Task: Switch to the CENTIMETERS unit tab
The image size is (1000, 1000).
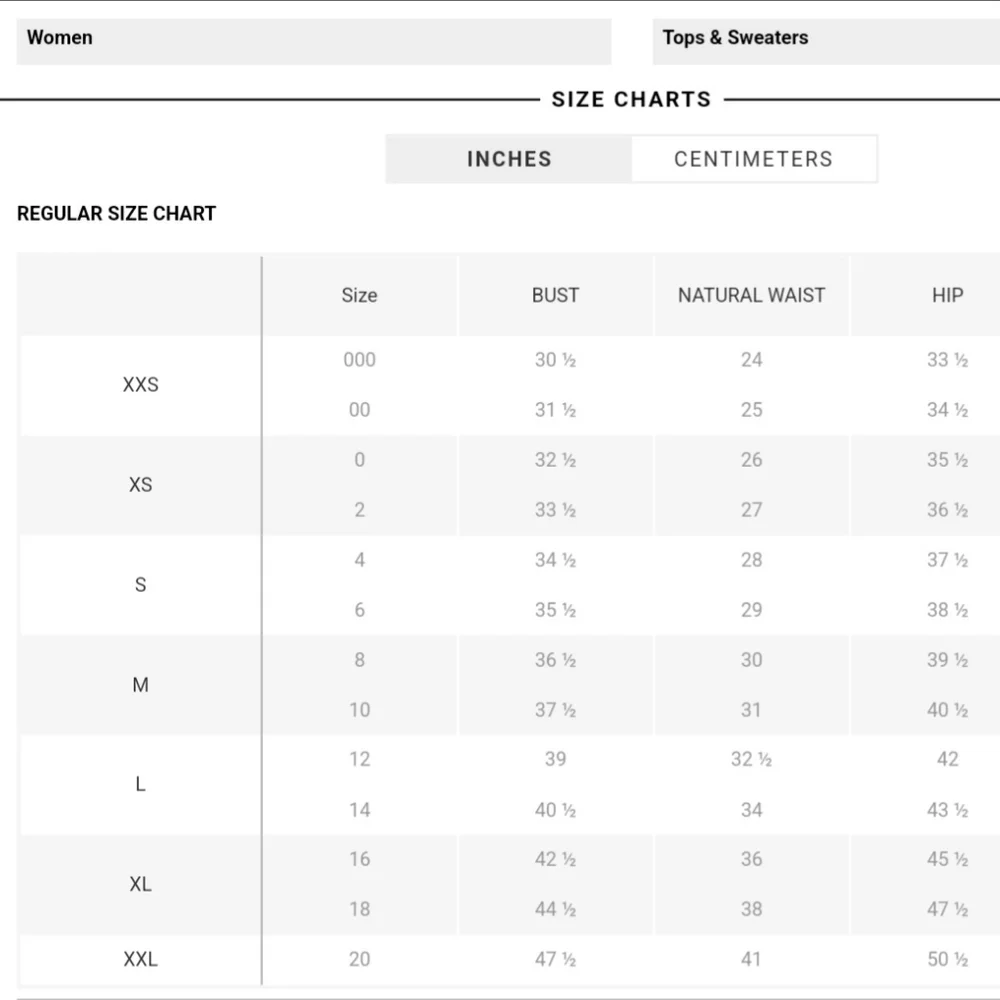Action: click(x=754, y=159)
